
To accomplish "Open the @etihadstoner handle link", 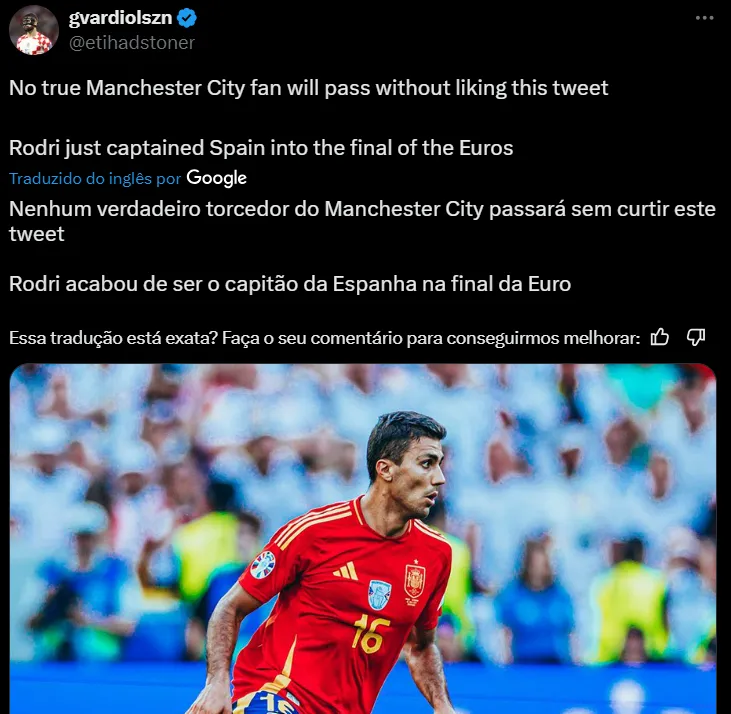I will 132,42.
